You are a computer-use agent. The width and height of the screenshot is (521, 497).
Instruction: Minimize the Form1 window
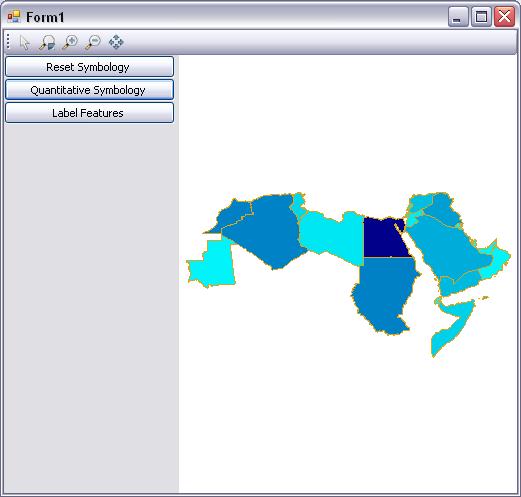pos(458,17)
